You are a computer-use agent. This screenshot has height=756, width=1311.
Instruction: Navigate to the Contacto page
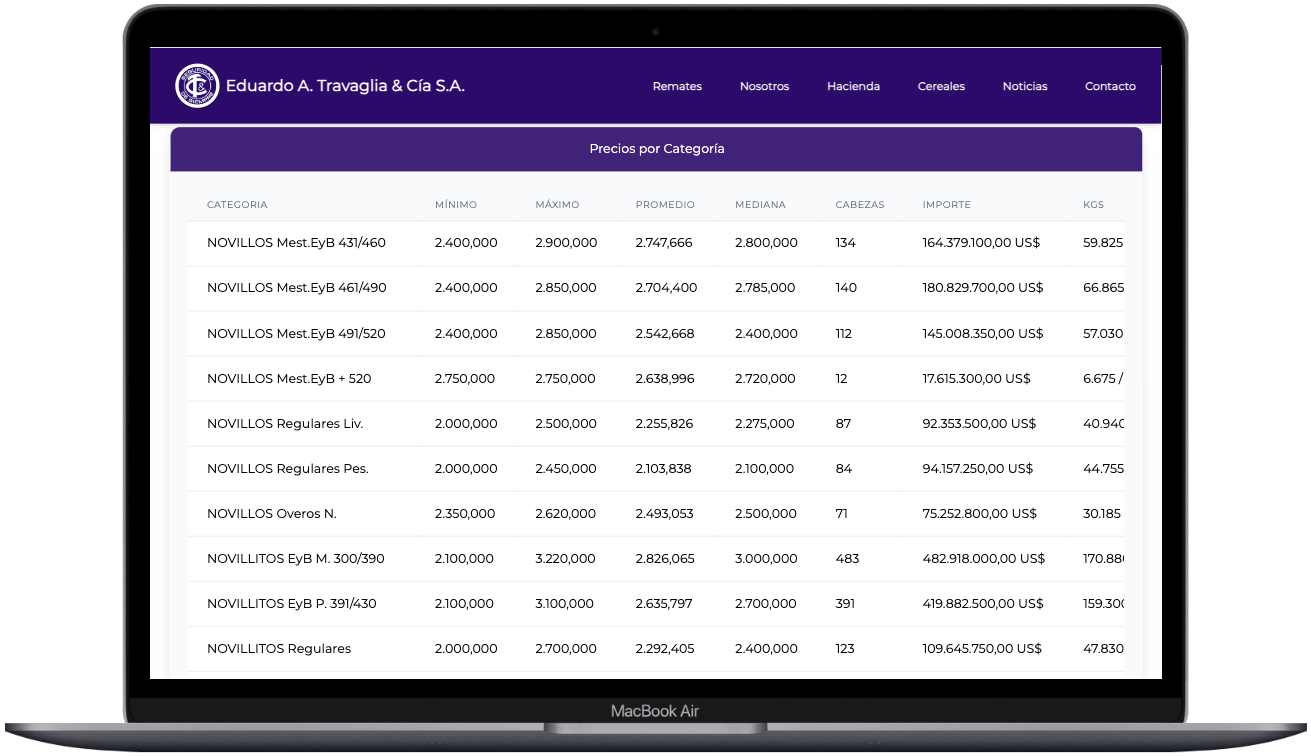tap(1110, 87)
